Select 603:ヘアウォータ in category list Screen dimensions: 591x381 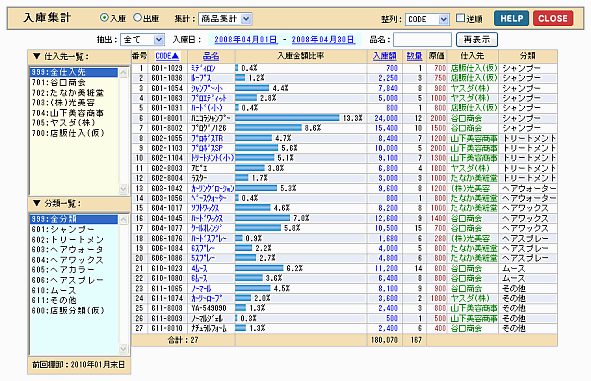click(74, 249)
